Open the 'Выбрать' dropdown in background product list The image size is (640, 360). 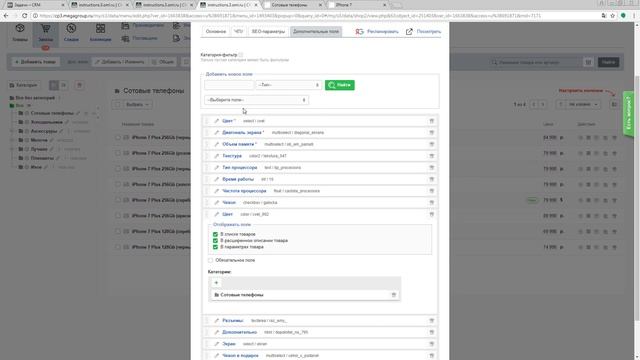click(137, 105)
